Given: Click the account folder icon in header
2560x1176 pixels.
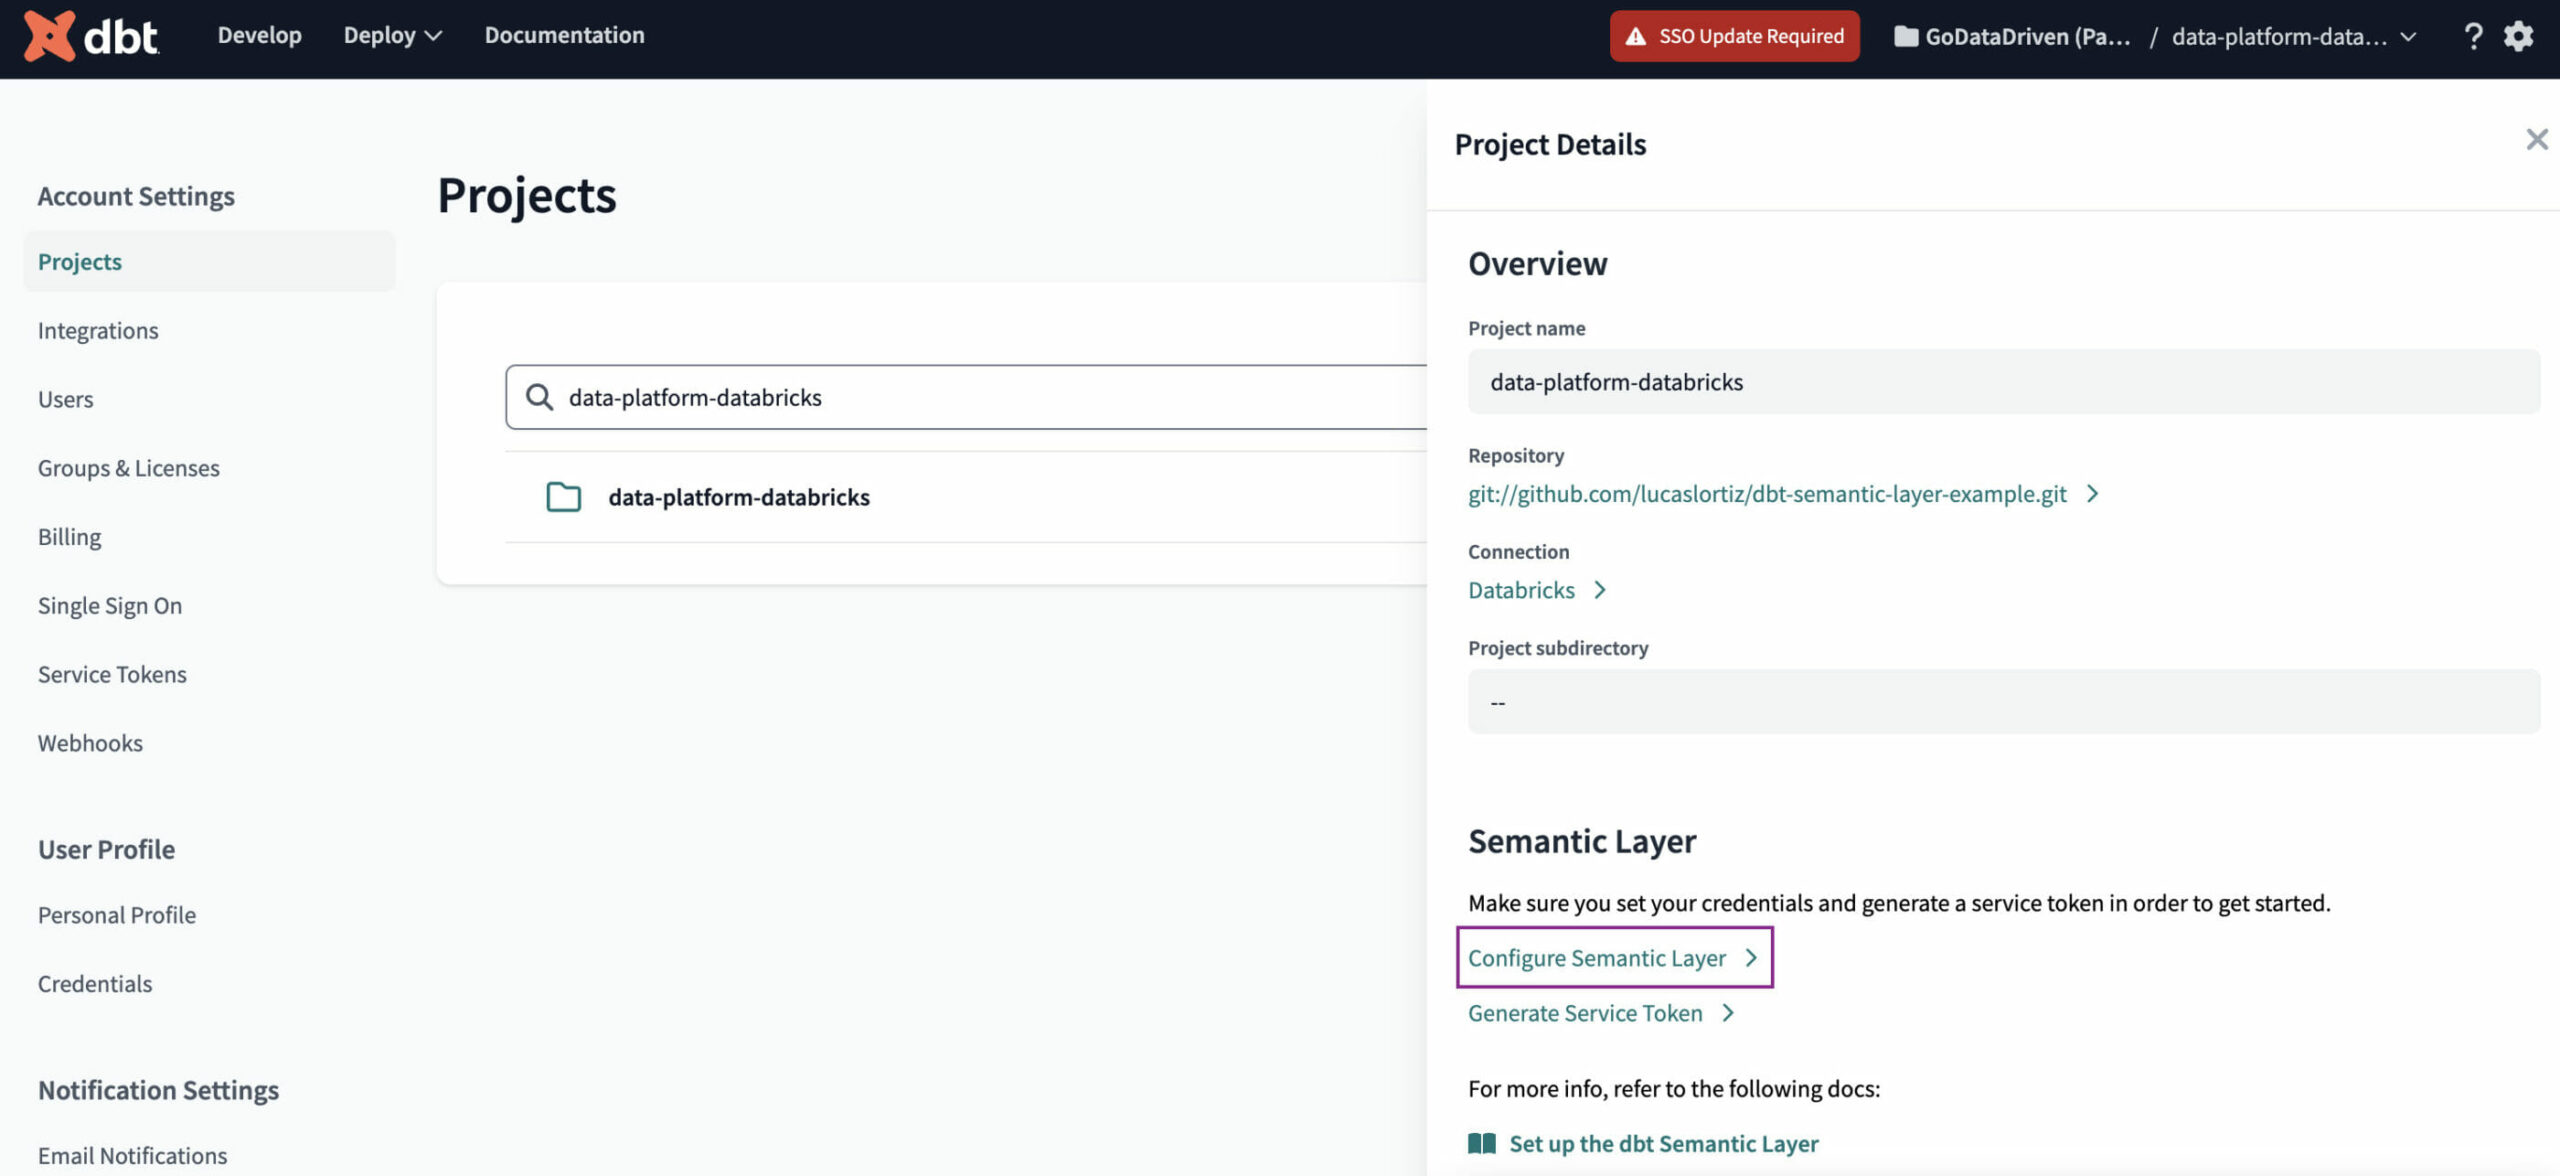Looking at the screenshot, I should (x=1906, y=37).
